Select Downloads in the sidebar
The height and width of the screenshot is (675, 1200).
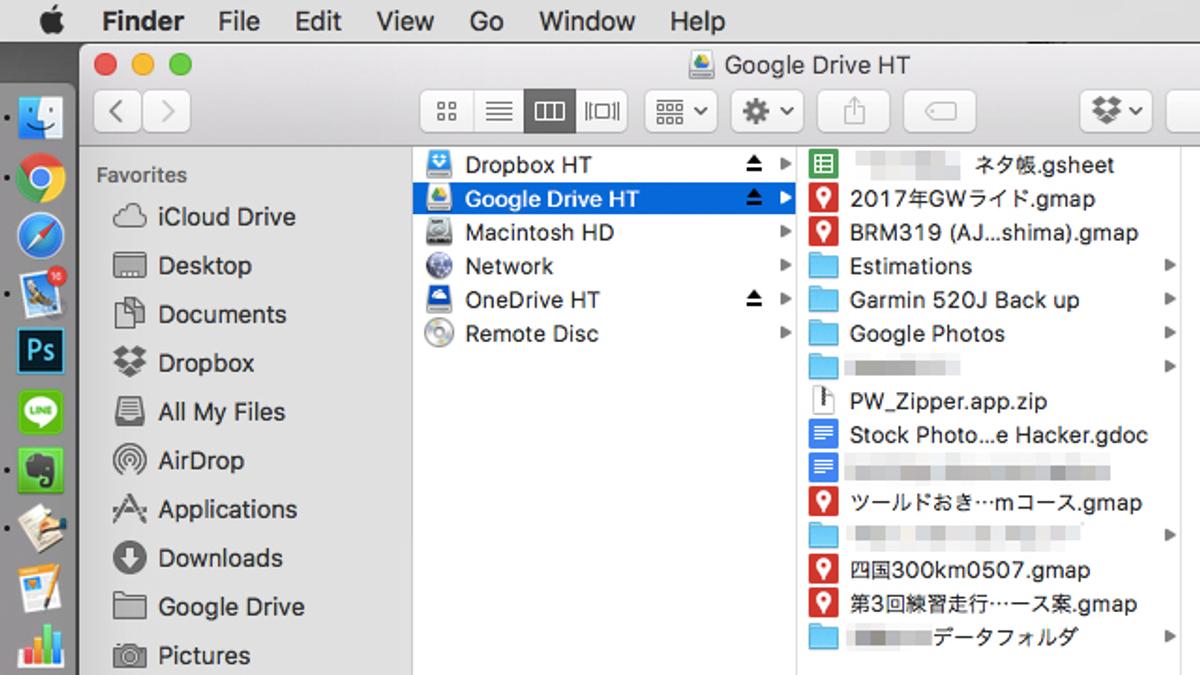[220, 558]
